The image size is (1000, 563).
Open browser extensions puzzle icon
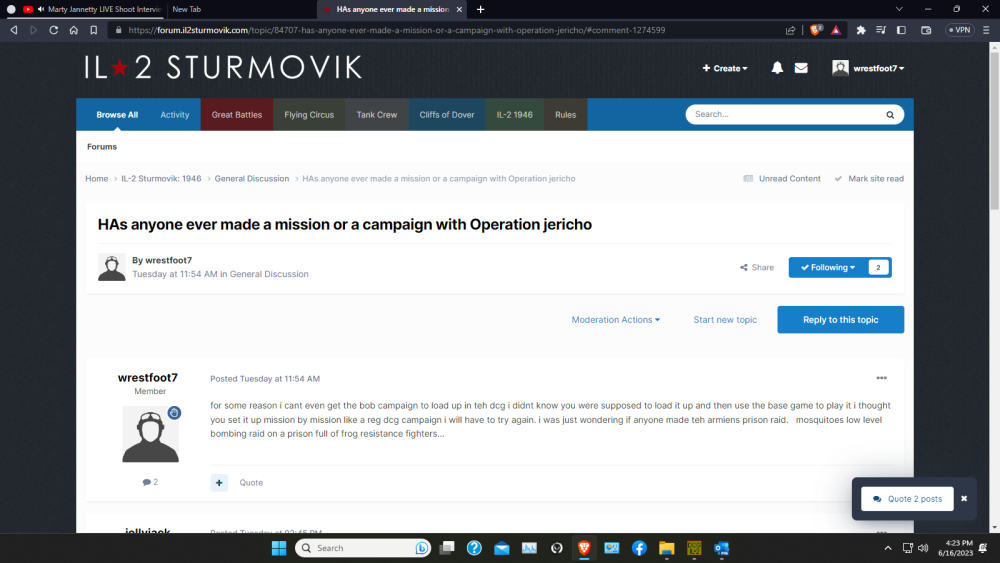click(x=861, y=30)
